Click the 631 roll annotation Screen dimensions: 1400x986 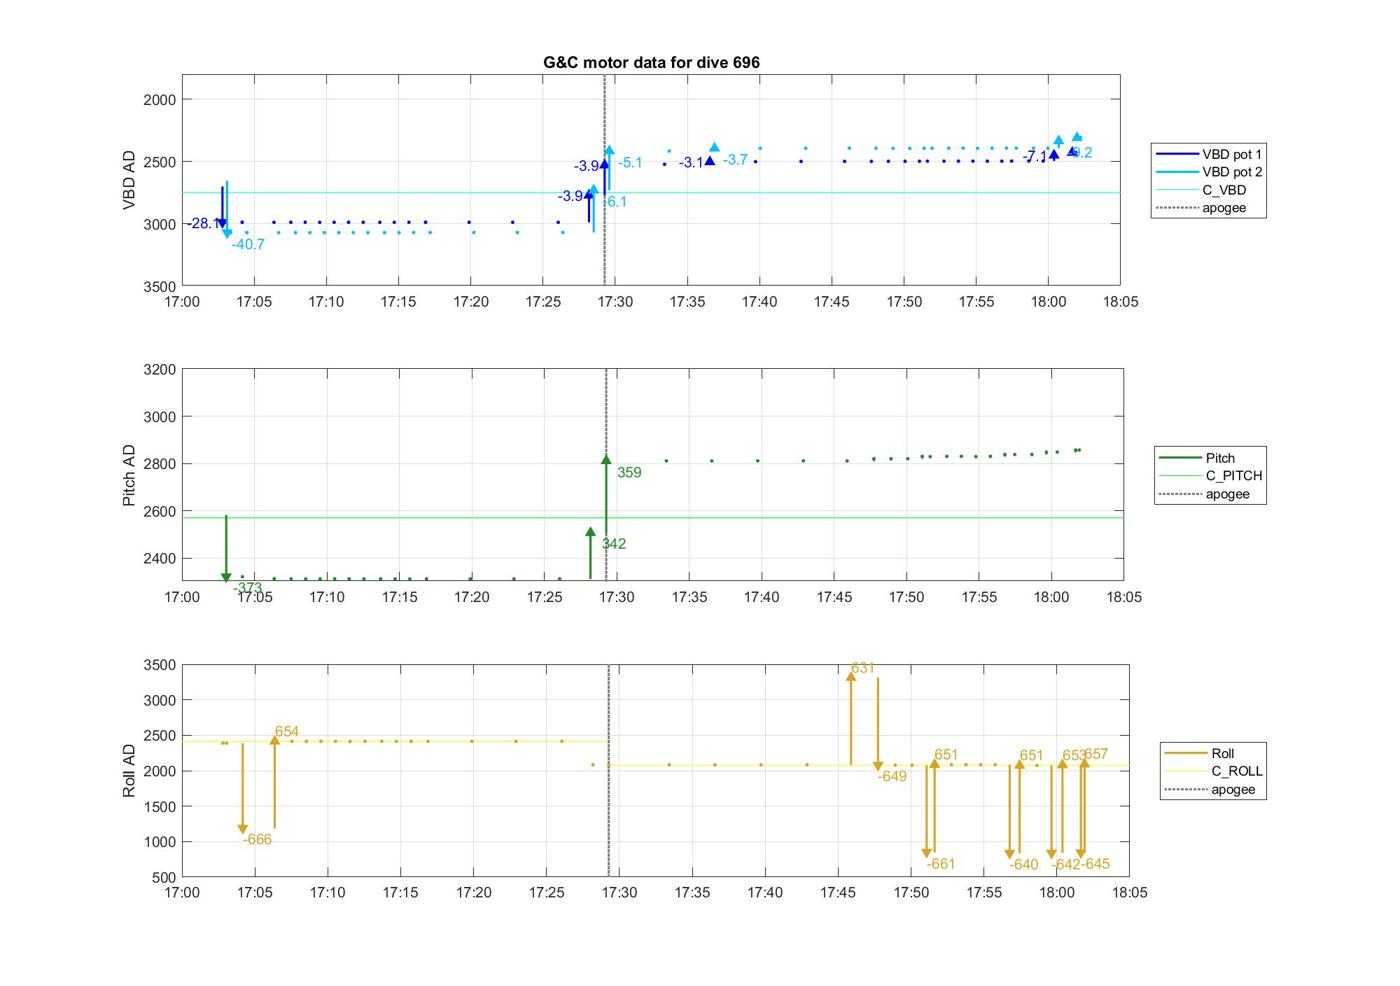coord(862,668)
